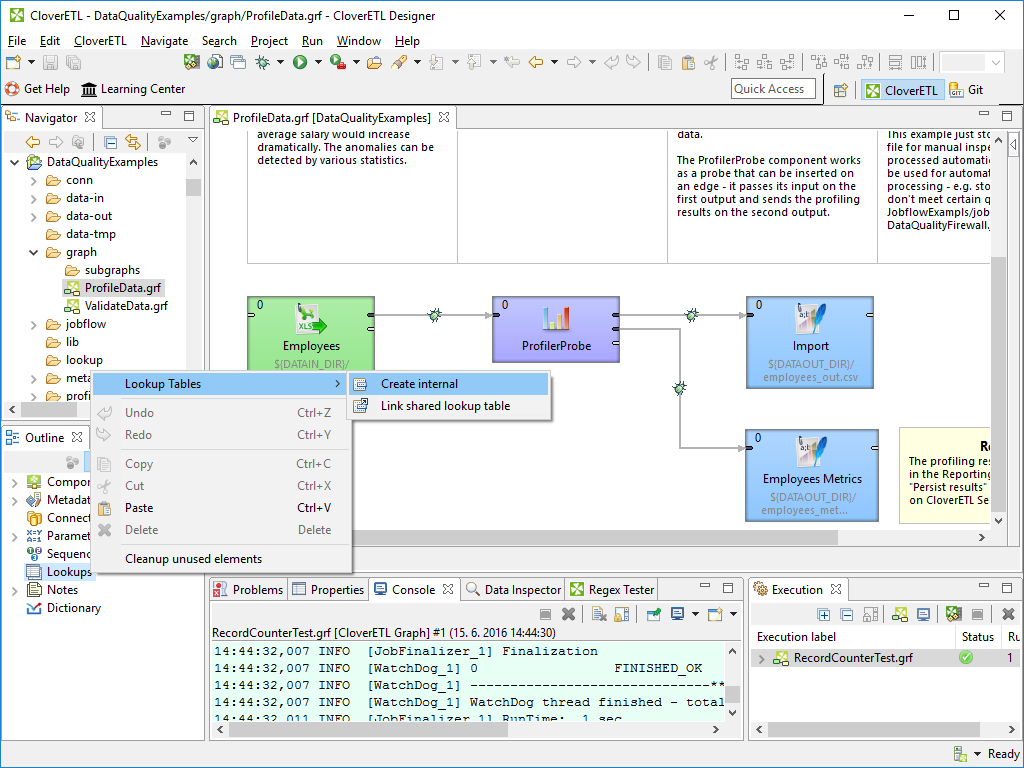The width and height of the screenshot is (1024, 768).
Task: Click Link with Editor in Navigator
Action: [x=132, y=142]
